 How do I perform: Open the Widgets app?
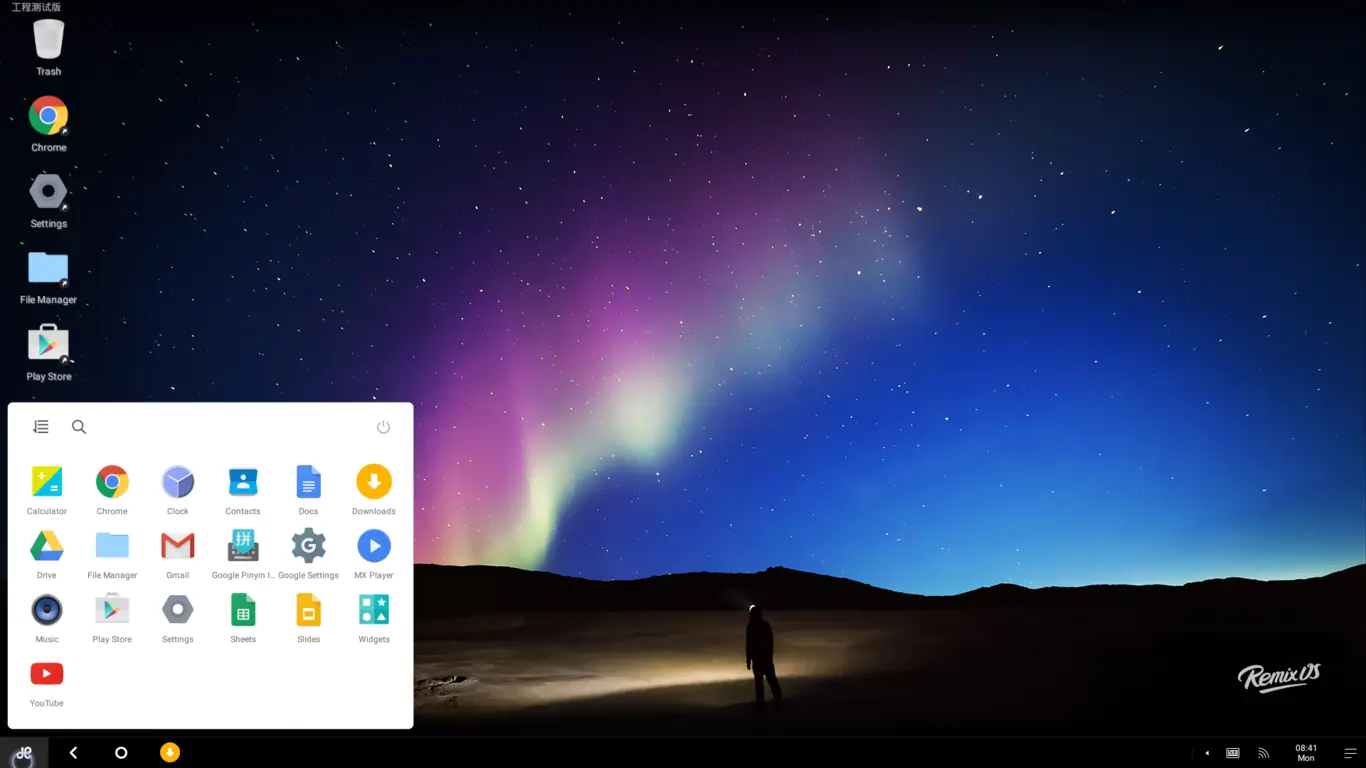click(x=374, y=618)
